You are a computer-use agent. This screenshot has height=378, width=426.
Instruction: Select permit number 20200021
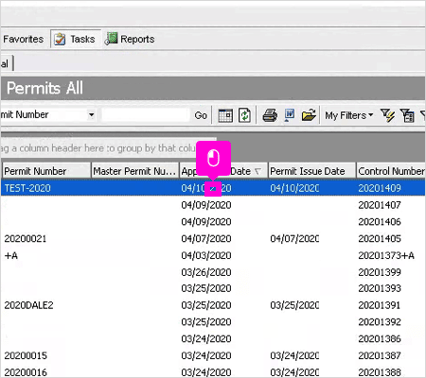click(x=25, y=238)
